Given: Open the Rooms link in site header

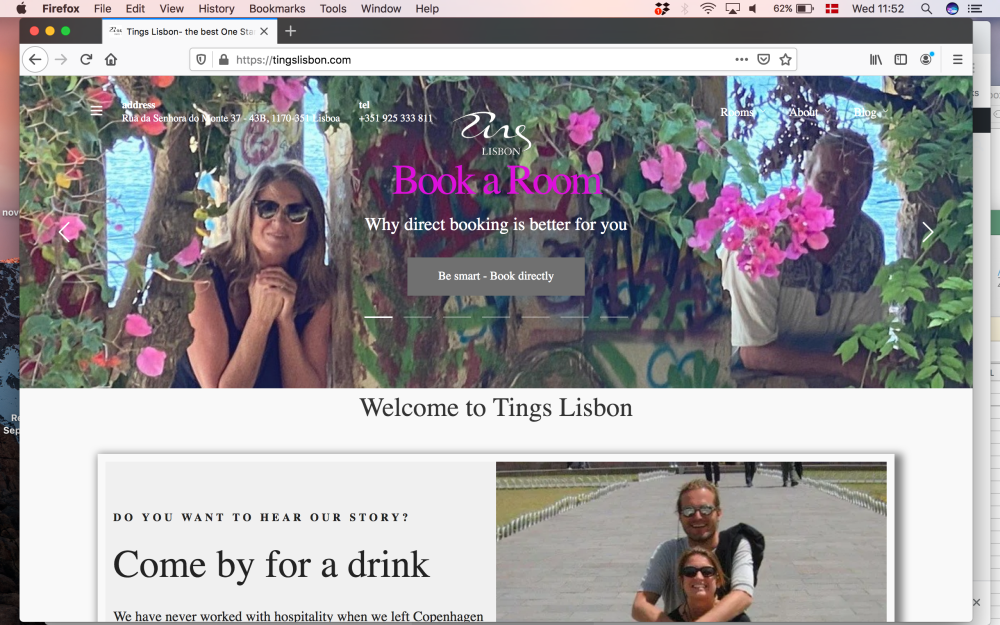Looking at the screenshot, I should [737, 112].
